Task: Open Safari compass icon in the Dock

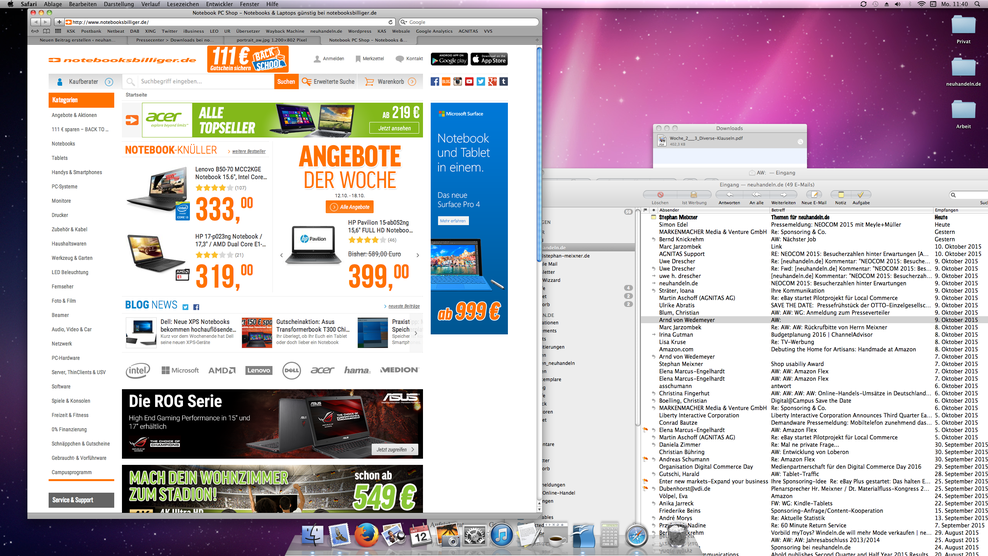Action: click(x=636, y=536)
